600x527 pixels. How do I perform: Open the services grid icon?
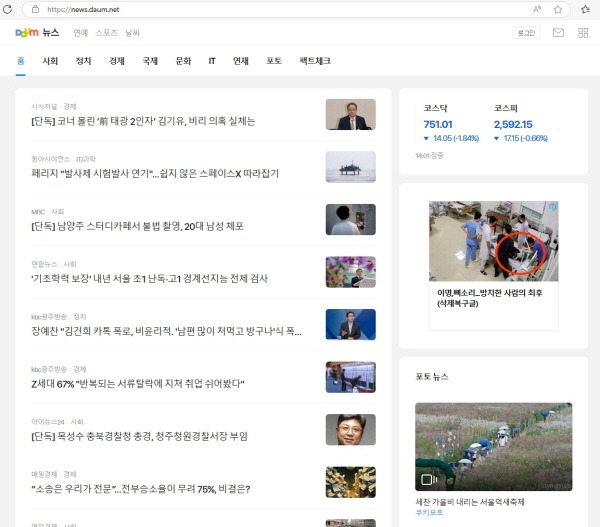[x=583, y=33]
